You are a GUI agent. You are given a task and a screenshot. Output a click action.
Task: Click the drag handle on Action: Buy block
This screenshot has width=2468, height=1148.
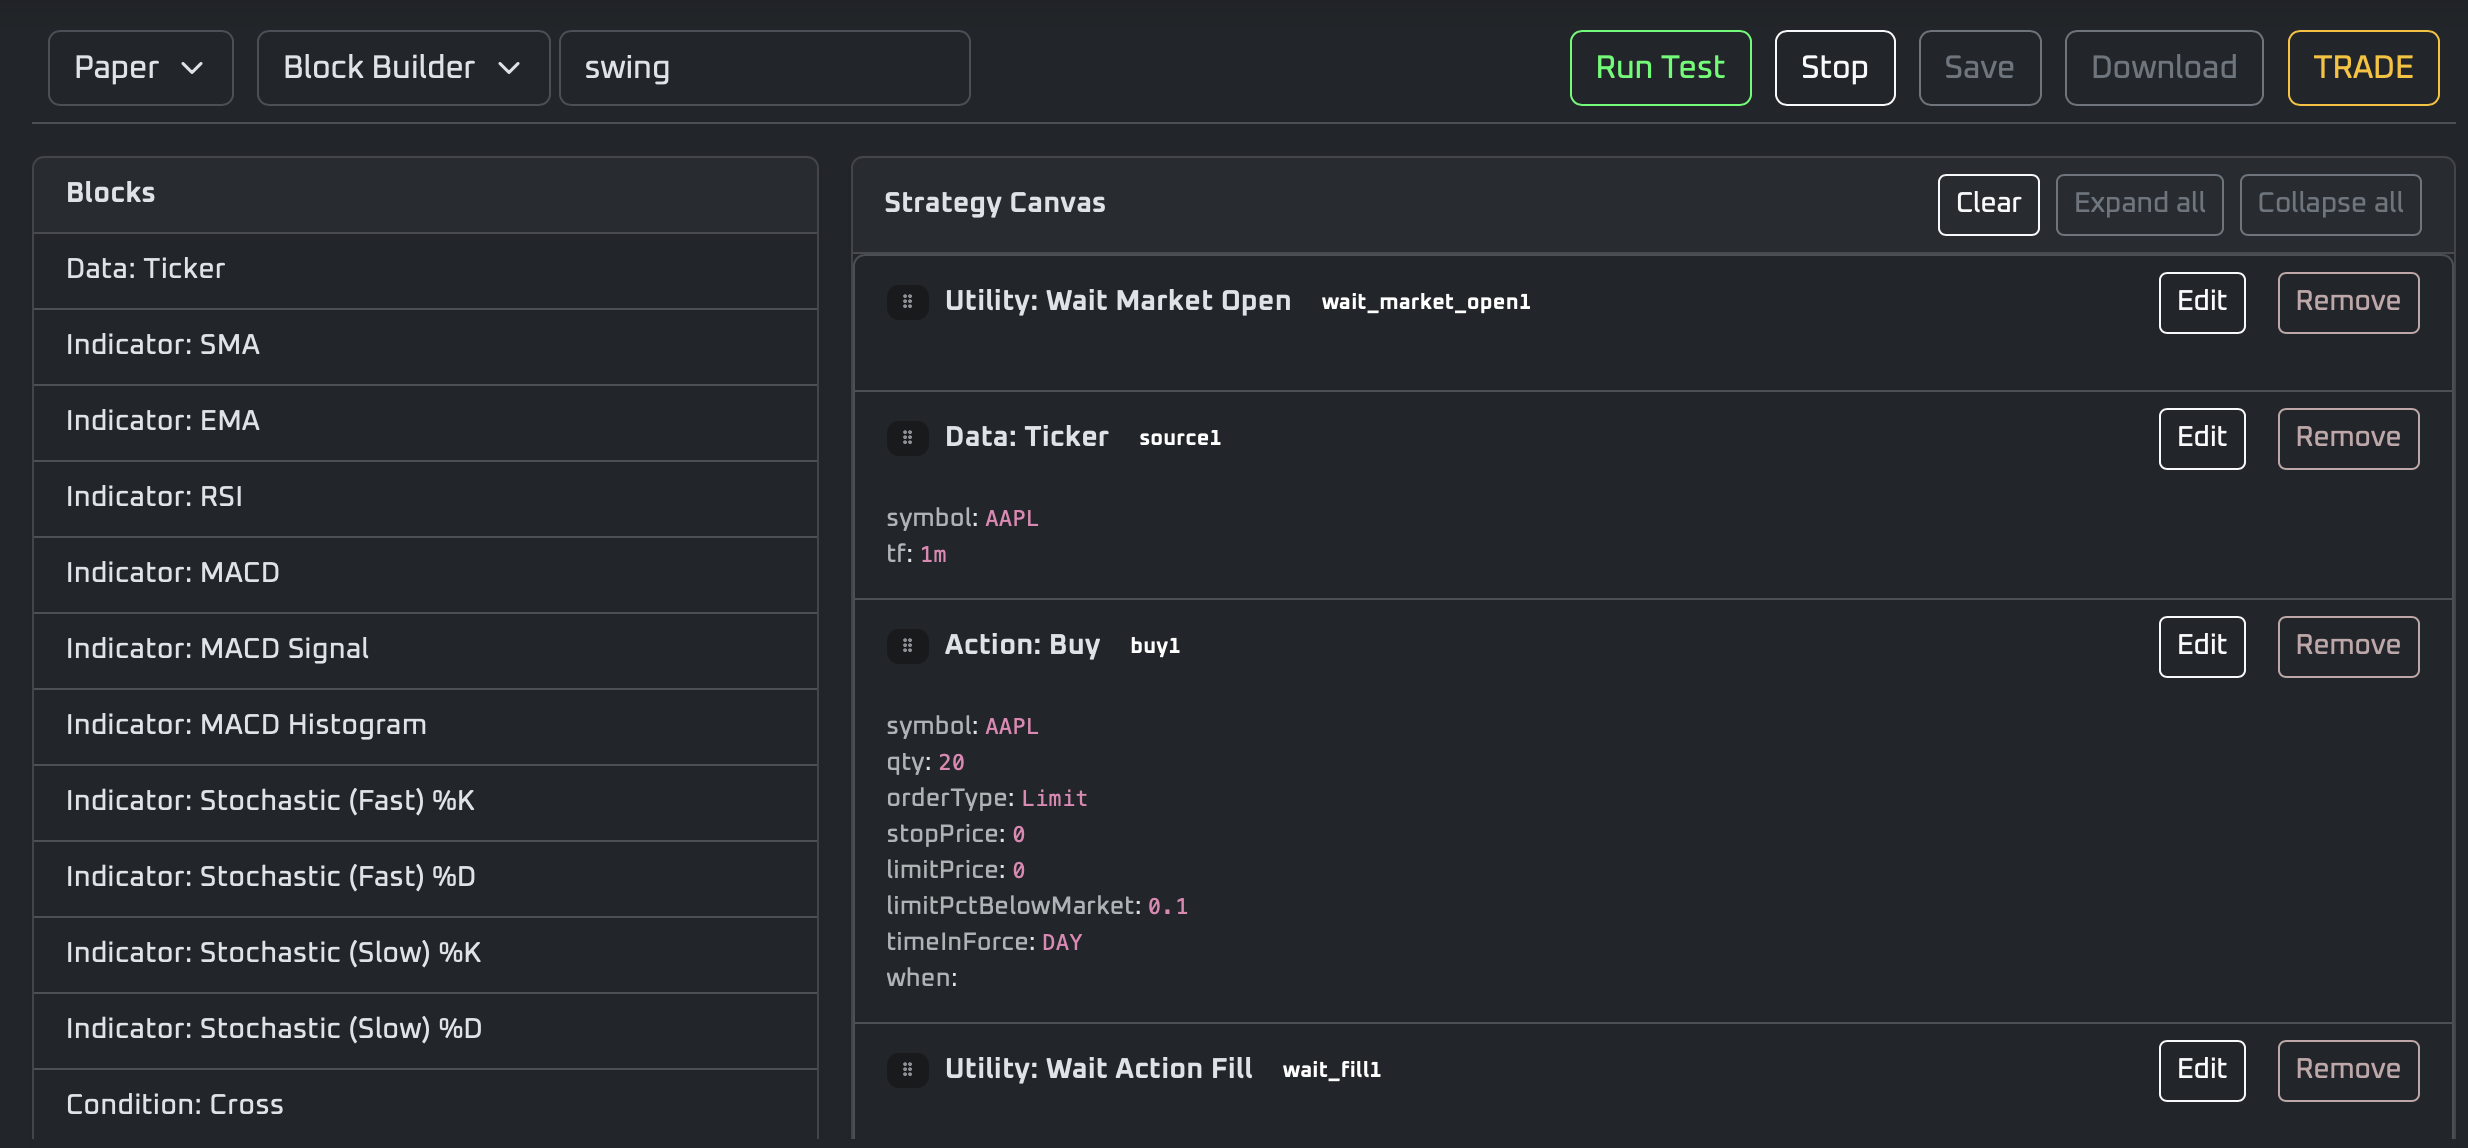pyautogui.click(x=907, y=646)
